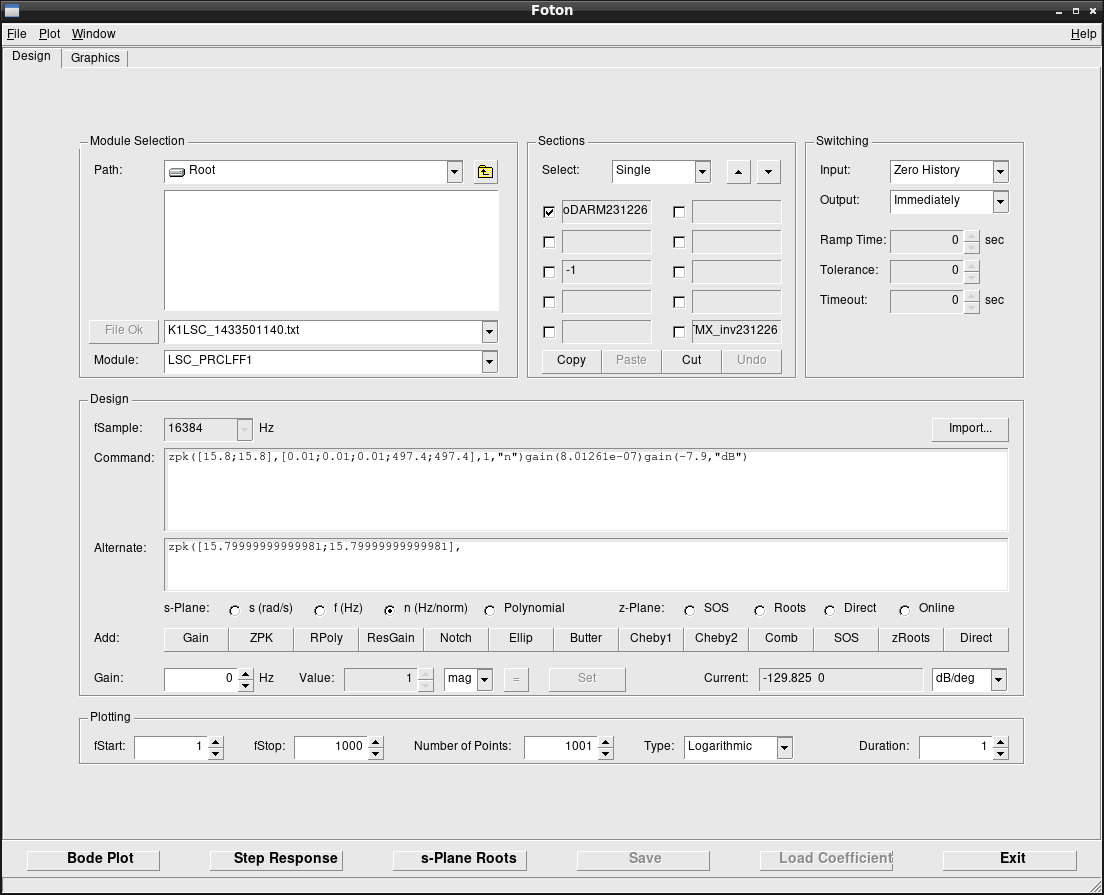Expand the K1LSC_1433501140.txt file dropdown

(x=489, y=332)
